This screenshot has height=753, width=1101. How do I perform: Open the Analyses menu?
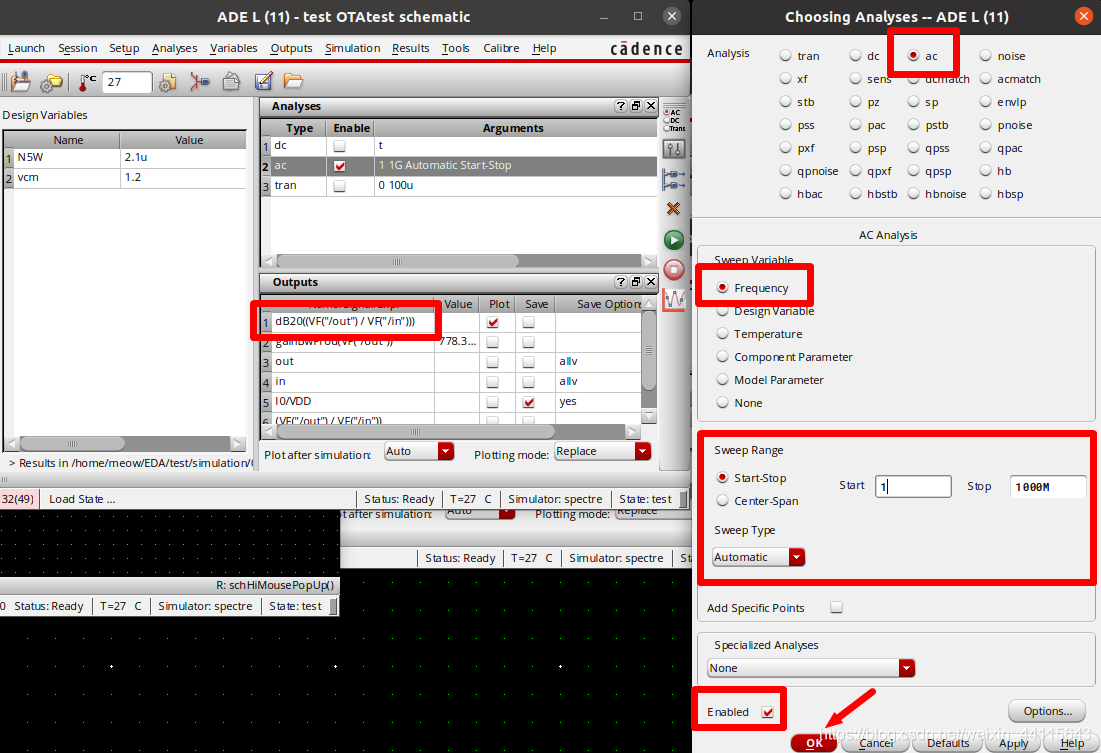(x=174, y=48)
